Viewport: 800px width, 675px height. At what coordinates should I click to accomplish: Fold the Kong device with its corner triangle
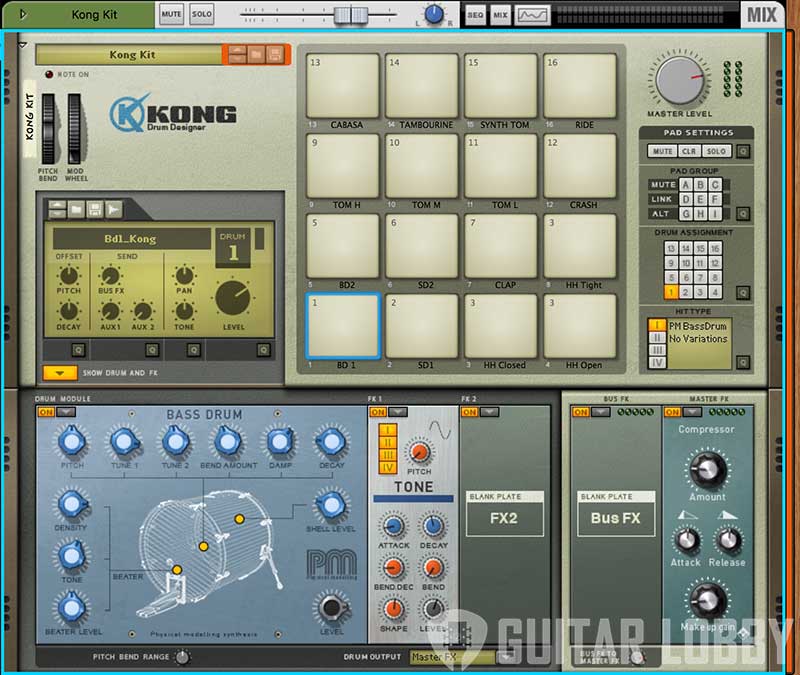[x=23, y=45]
